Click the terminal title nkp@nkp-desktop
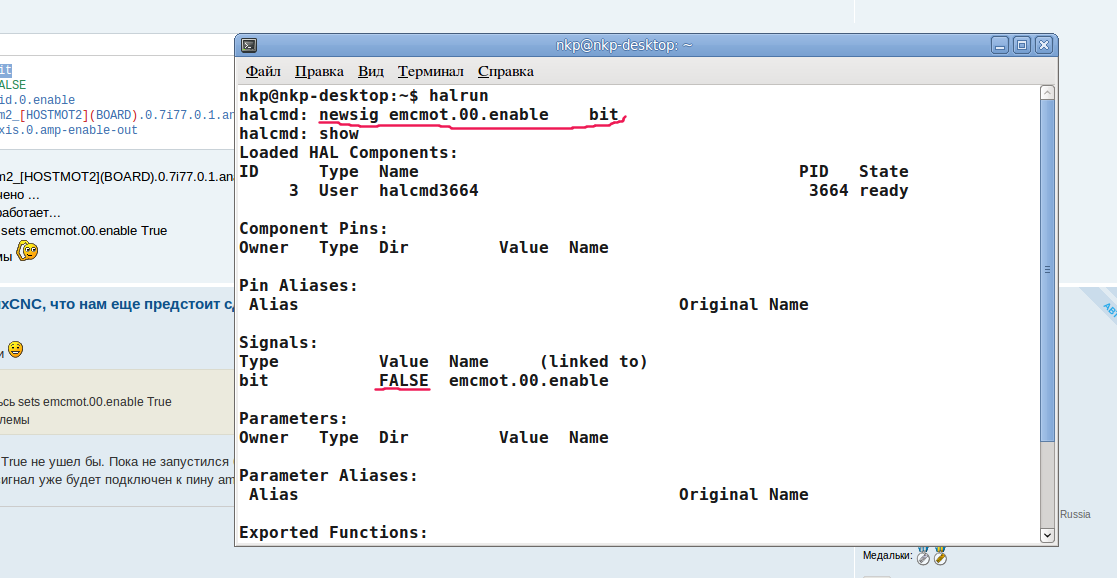 coord(624,45)
